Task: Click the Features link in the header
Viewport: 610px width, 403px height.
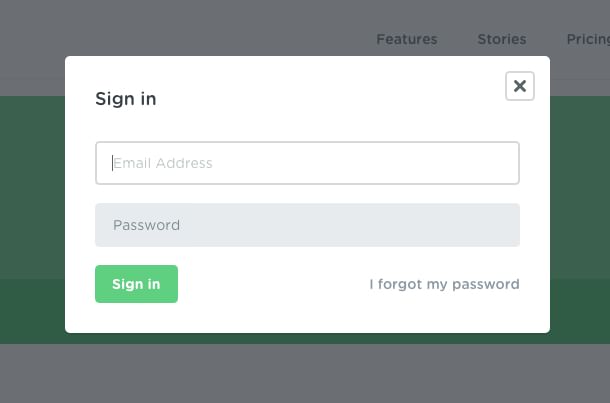Action: 406,39
